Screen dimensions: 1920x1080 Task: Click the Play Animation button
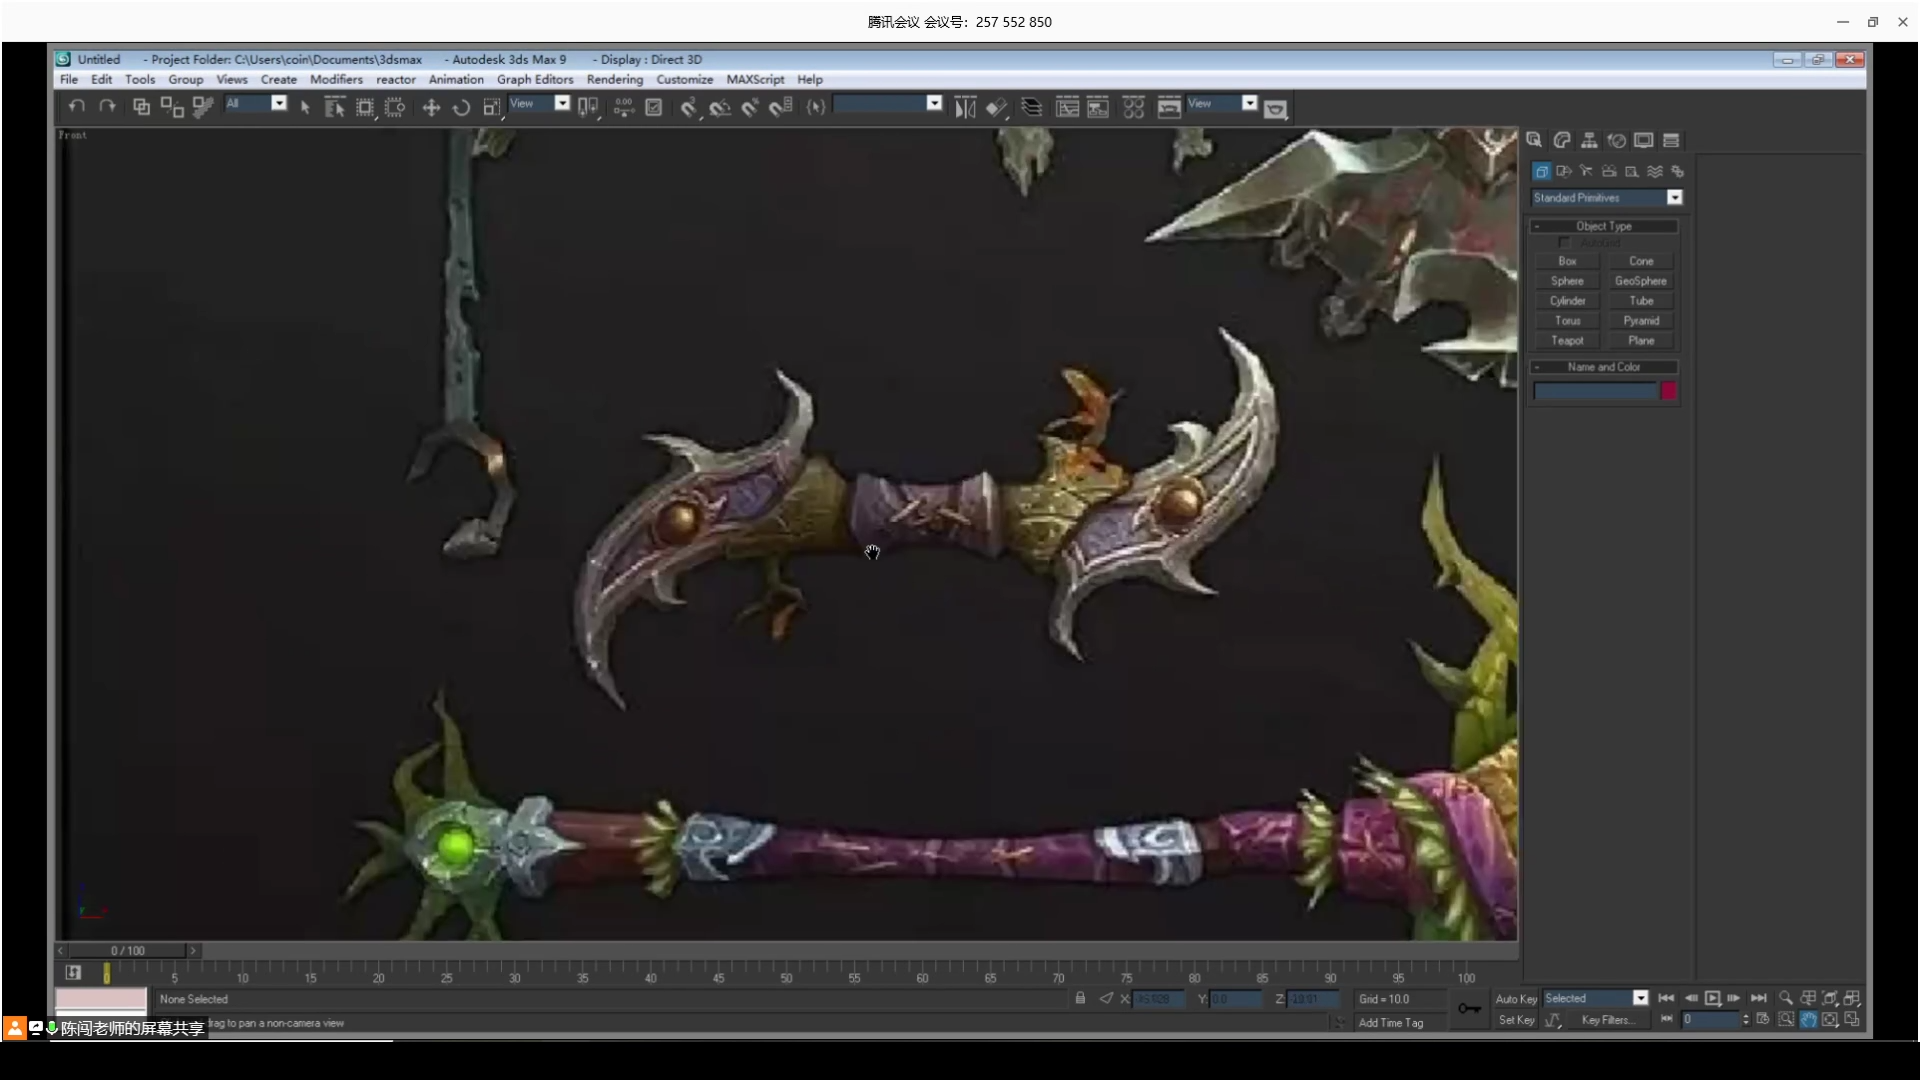[1712, 998]
